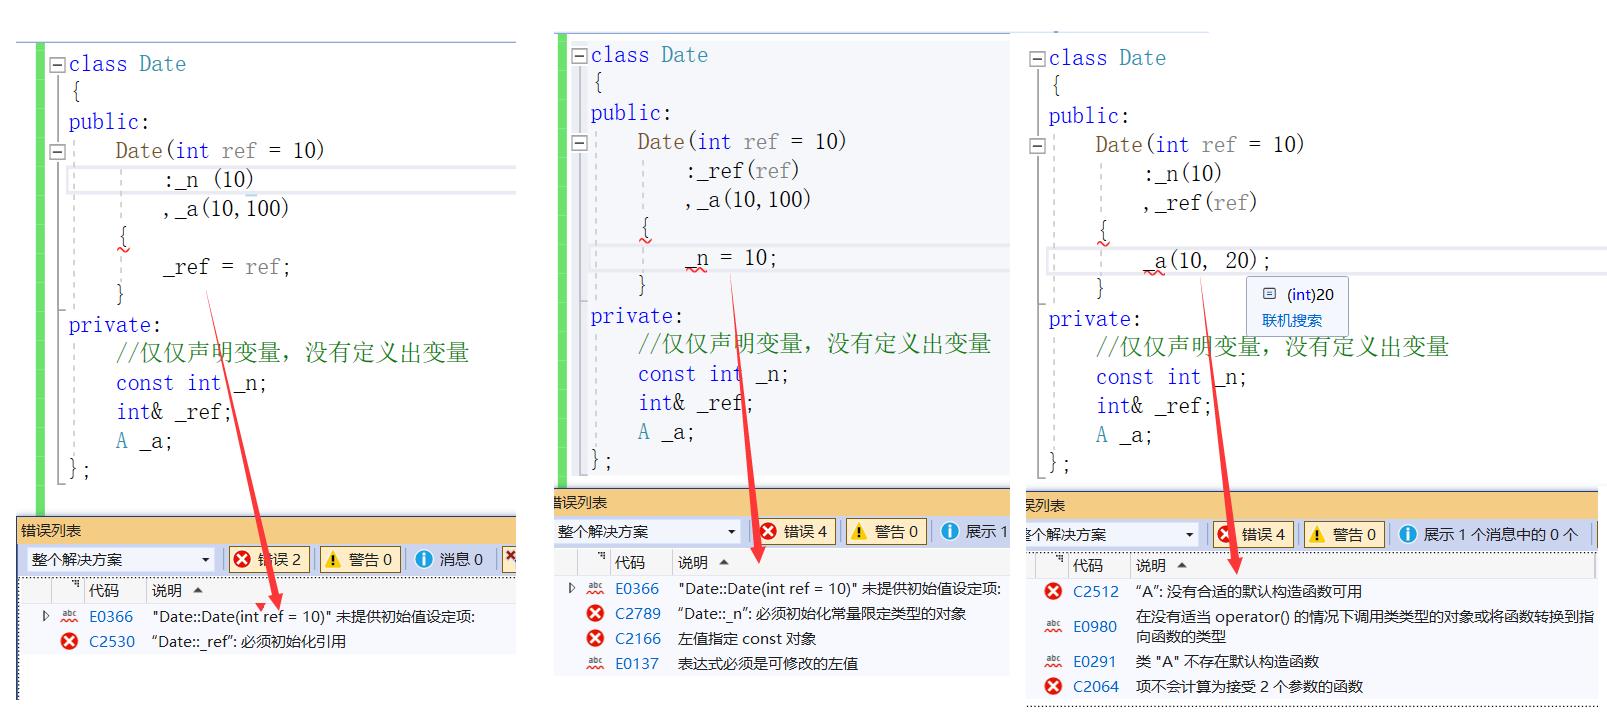This screenshot has width=1607, height=727.
Task: Select description "Date::_ref": 必须初始化引用
Action: [249, 641]
